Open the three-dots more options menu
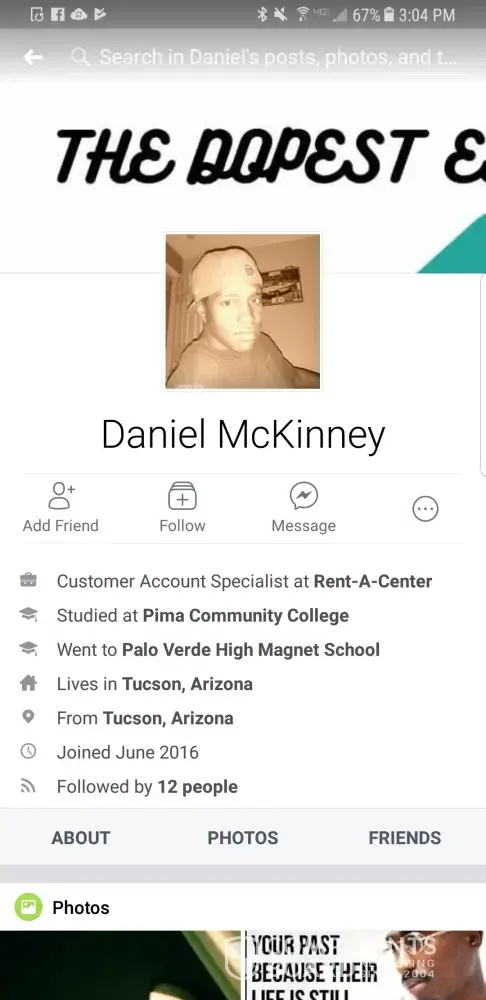Screen dimensions: 486x1000 pyautogui.click(x=425, y=509)
